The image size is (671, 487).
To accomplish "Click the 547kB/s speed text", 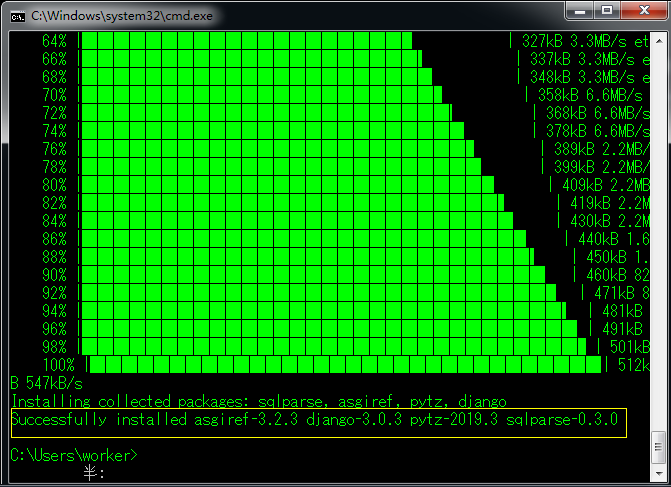I will pyautogui.click(x=54, y=383).
